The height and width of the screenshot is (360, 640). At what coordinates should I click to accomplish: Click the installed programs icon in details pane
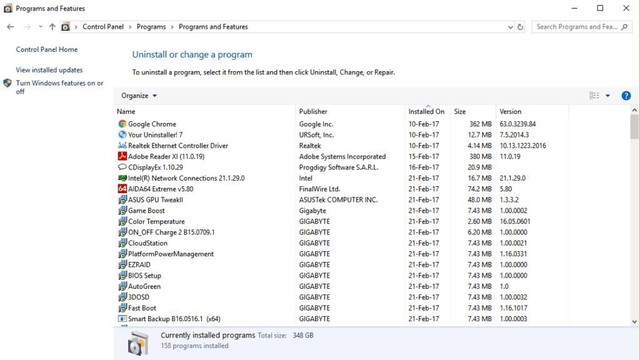138,343
